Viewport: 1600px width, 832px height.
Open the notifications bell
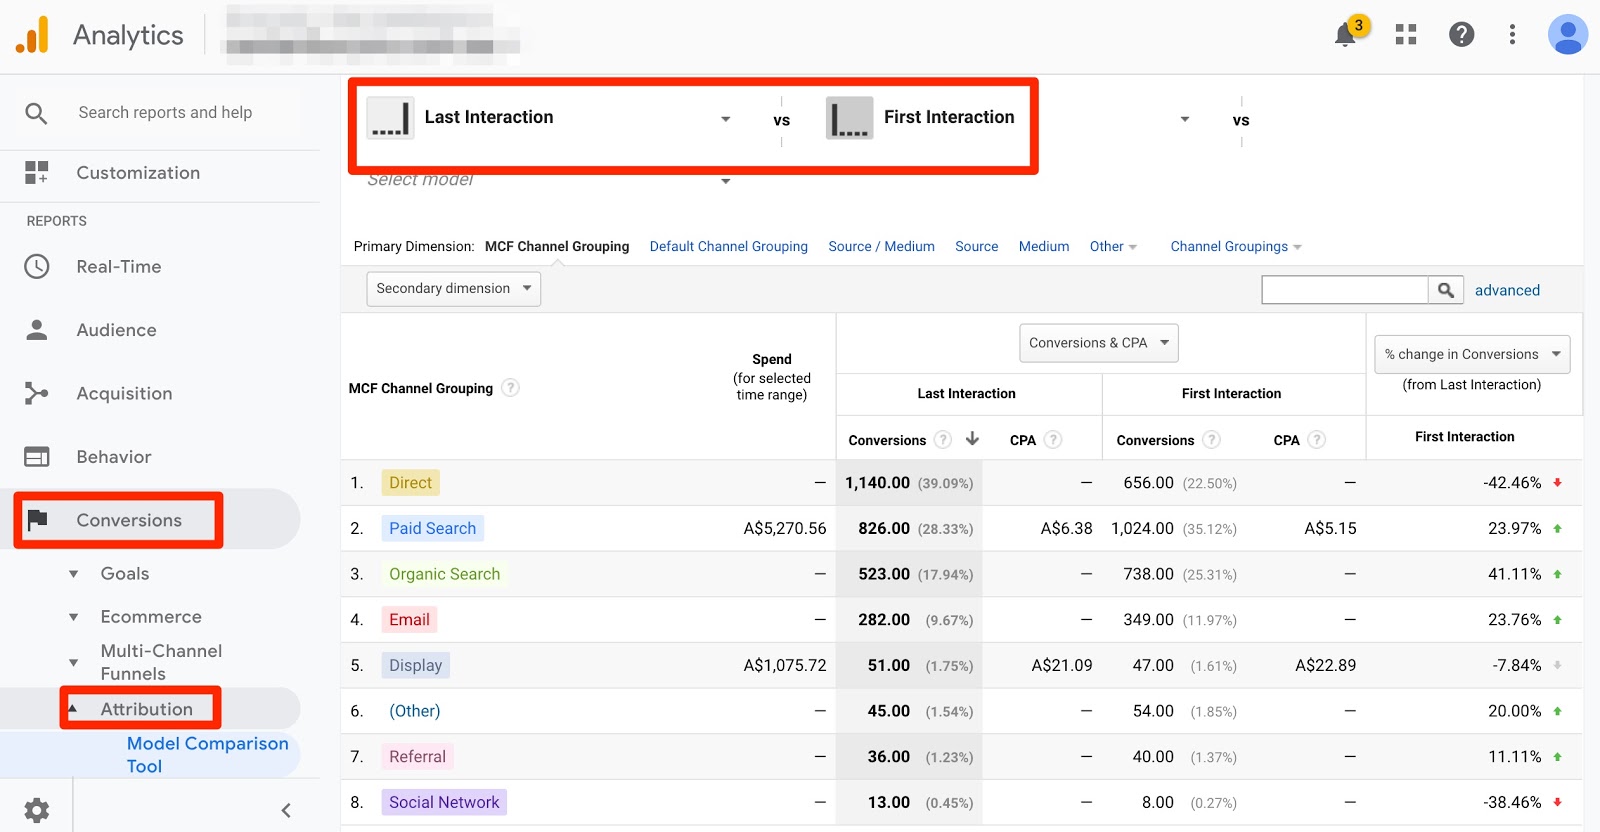(1346, 35)
